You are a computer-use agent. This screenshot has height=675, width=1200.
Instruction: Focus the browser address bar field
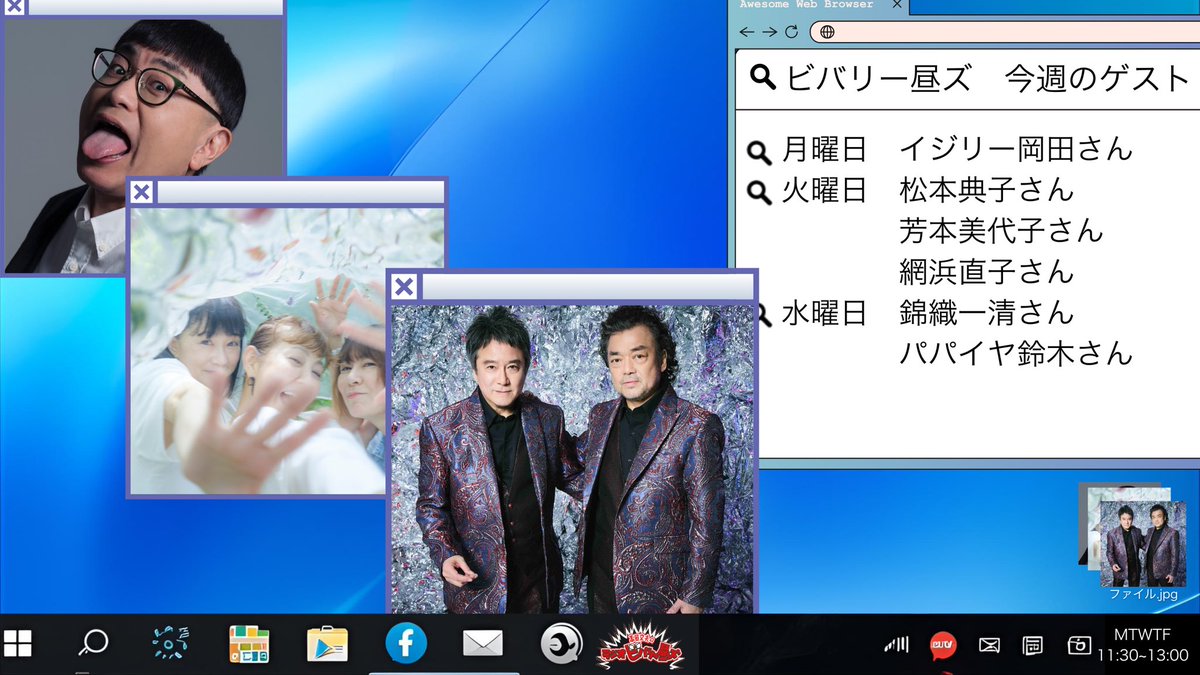[x=1004, y=32]
